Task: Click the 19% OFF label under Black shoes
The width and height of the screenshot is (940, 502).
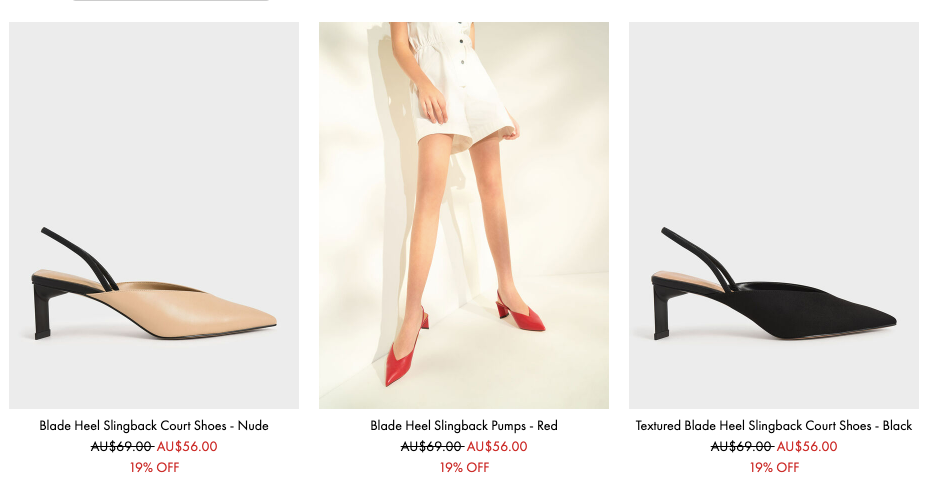Action: (x=774, y=467)
